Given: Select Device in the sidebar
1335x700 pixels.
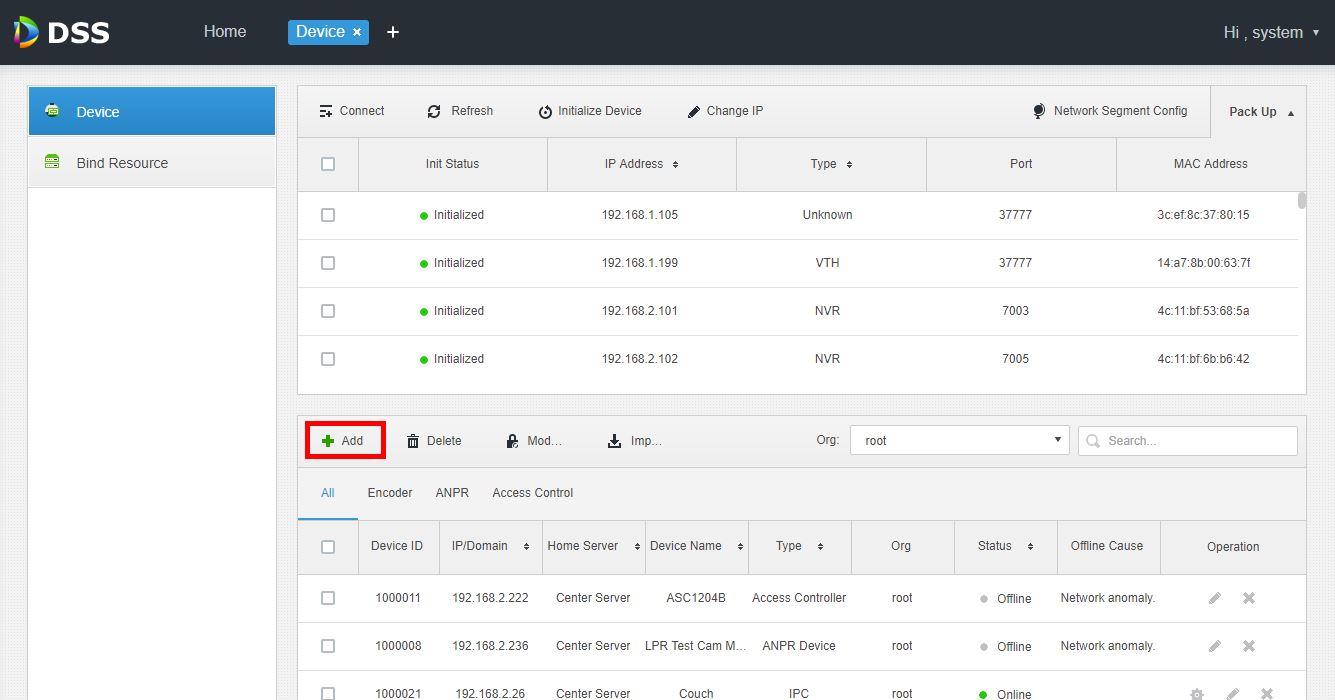Looking at the screenshot, I should coord(152,111).
